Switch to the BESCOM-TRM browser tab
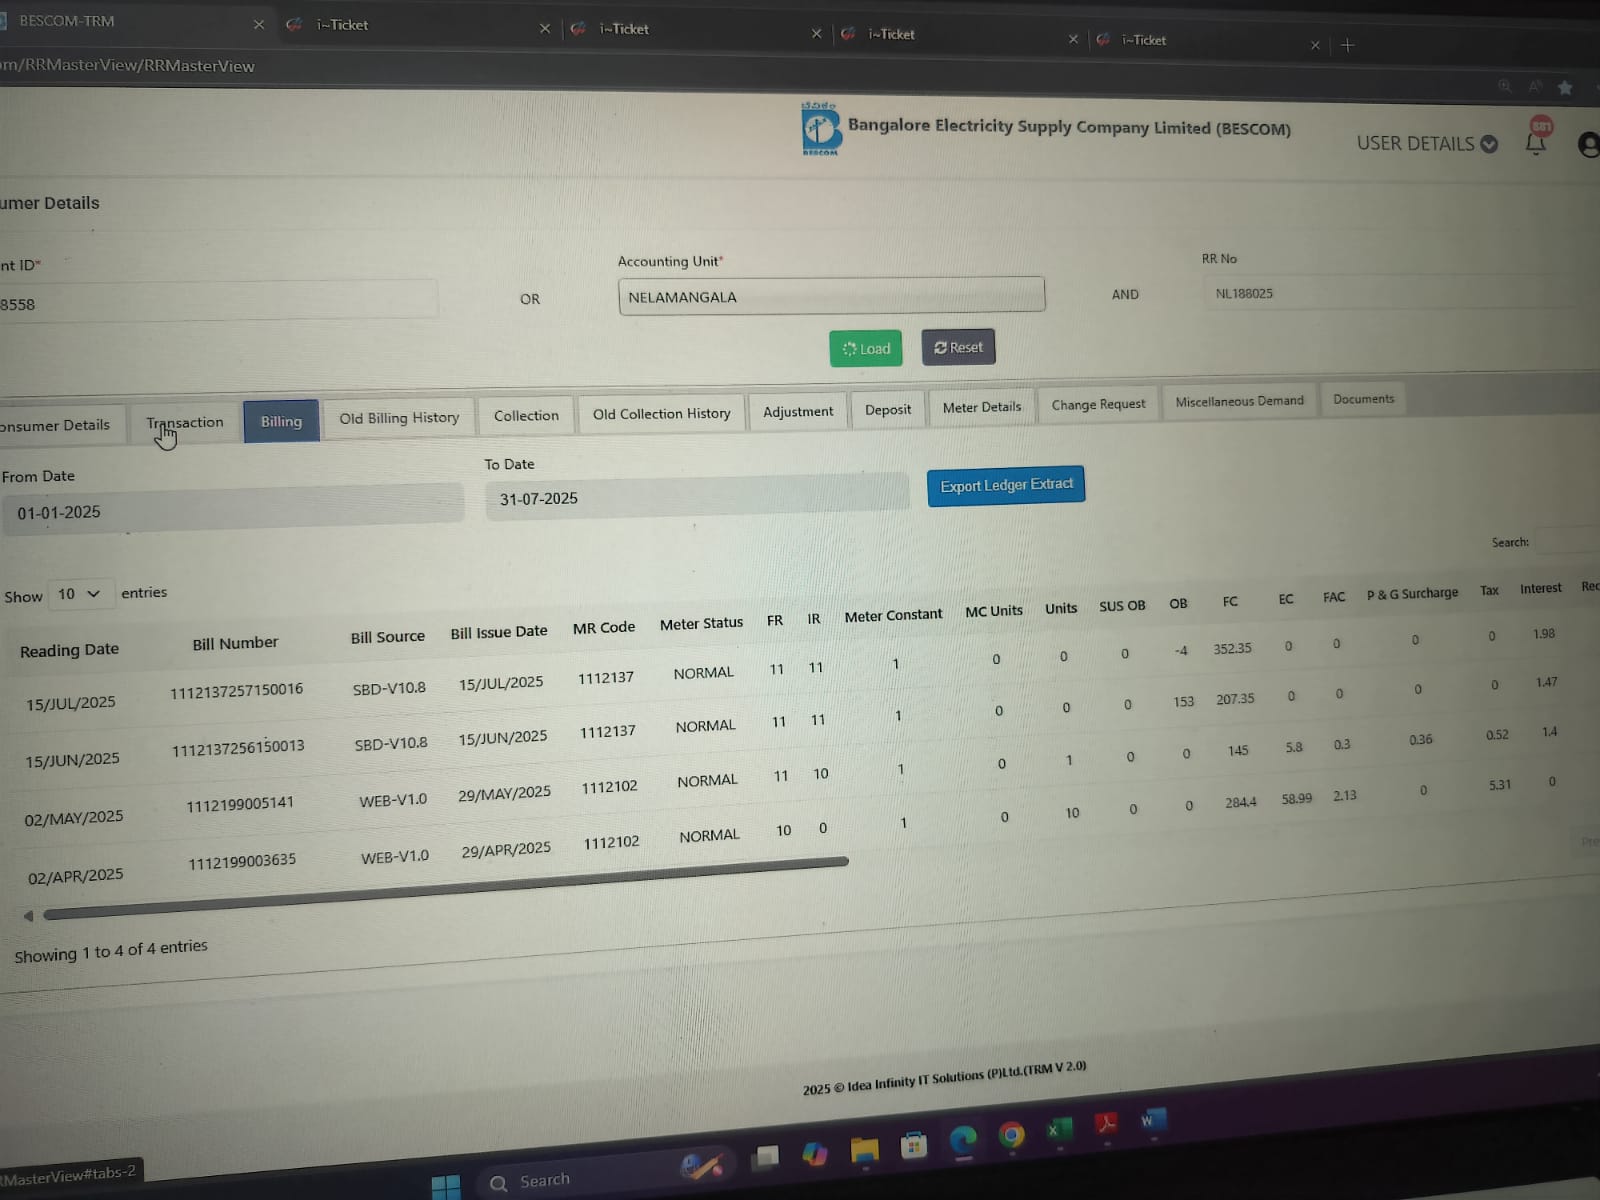 [x=130, y=21]
